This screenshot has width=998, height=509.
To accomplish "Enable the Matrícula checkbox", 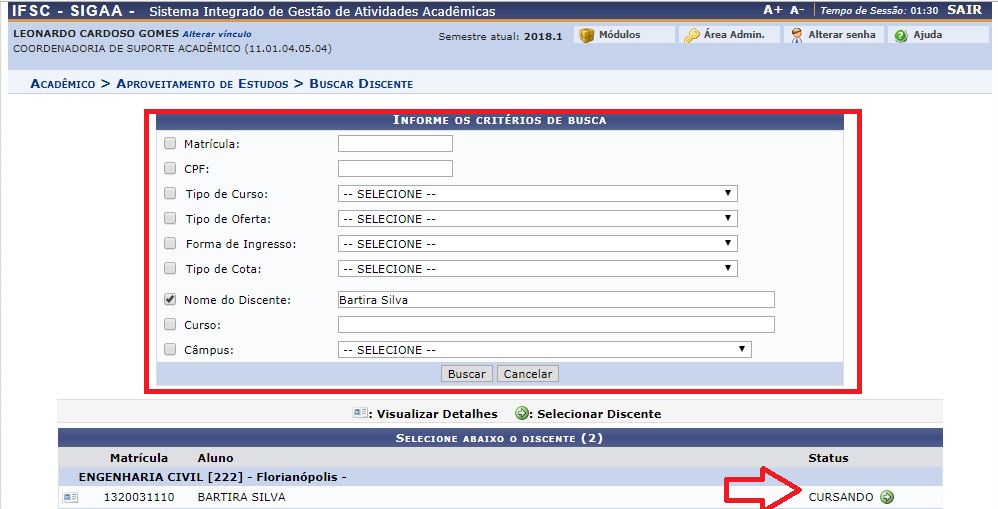I will 170,144.
